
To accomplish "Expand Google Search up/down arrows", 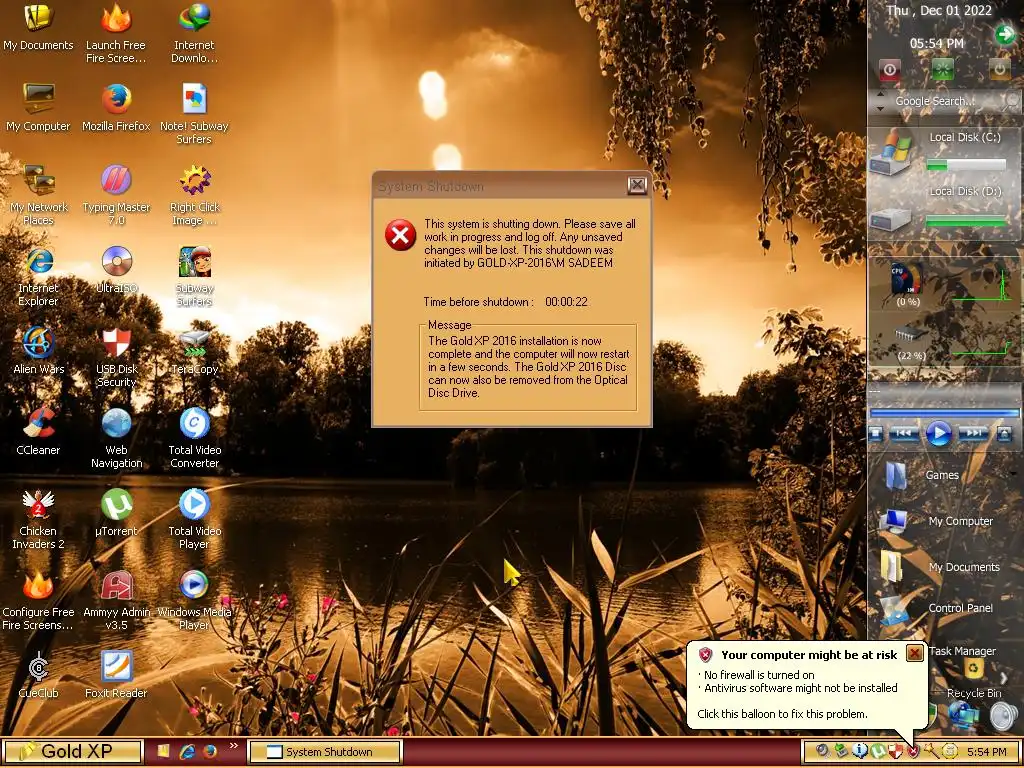I will click(880, 101).
